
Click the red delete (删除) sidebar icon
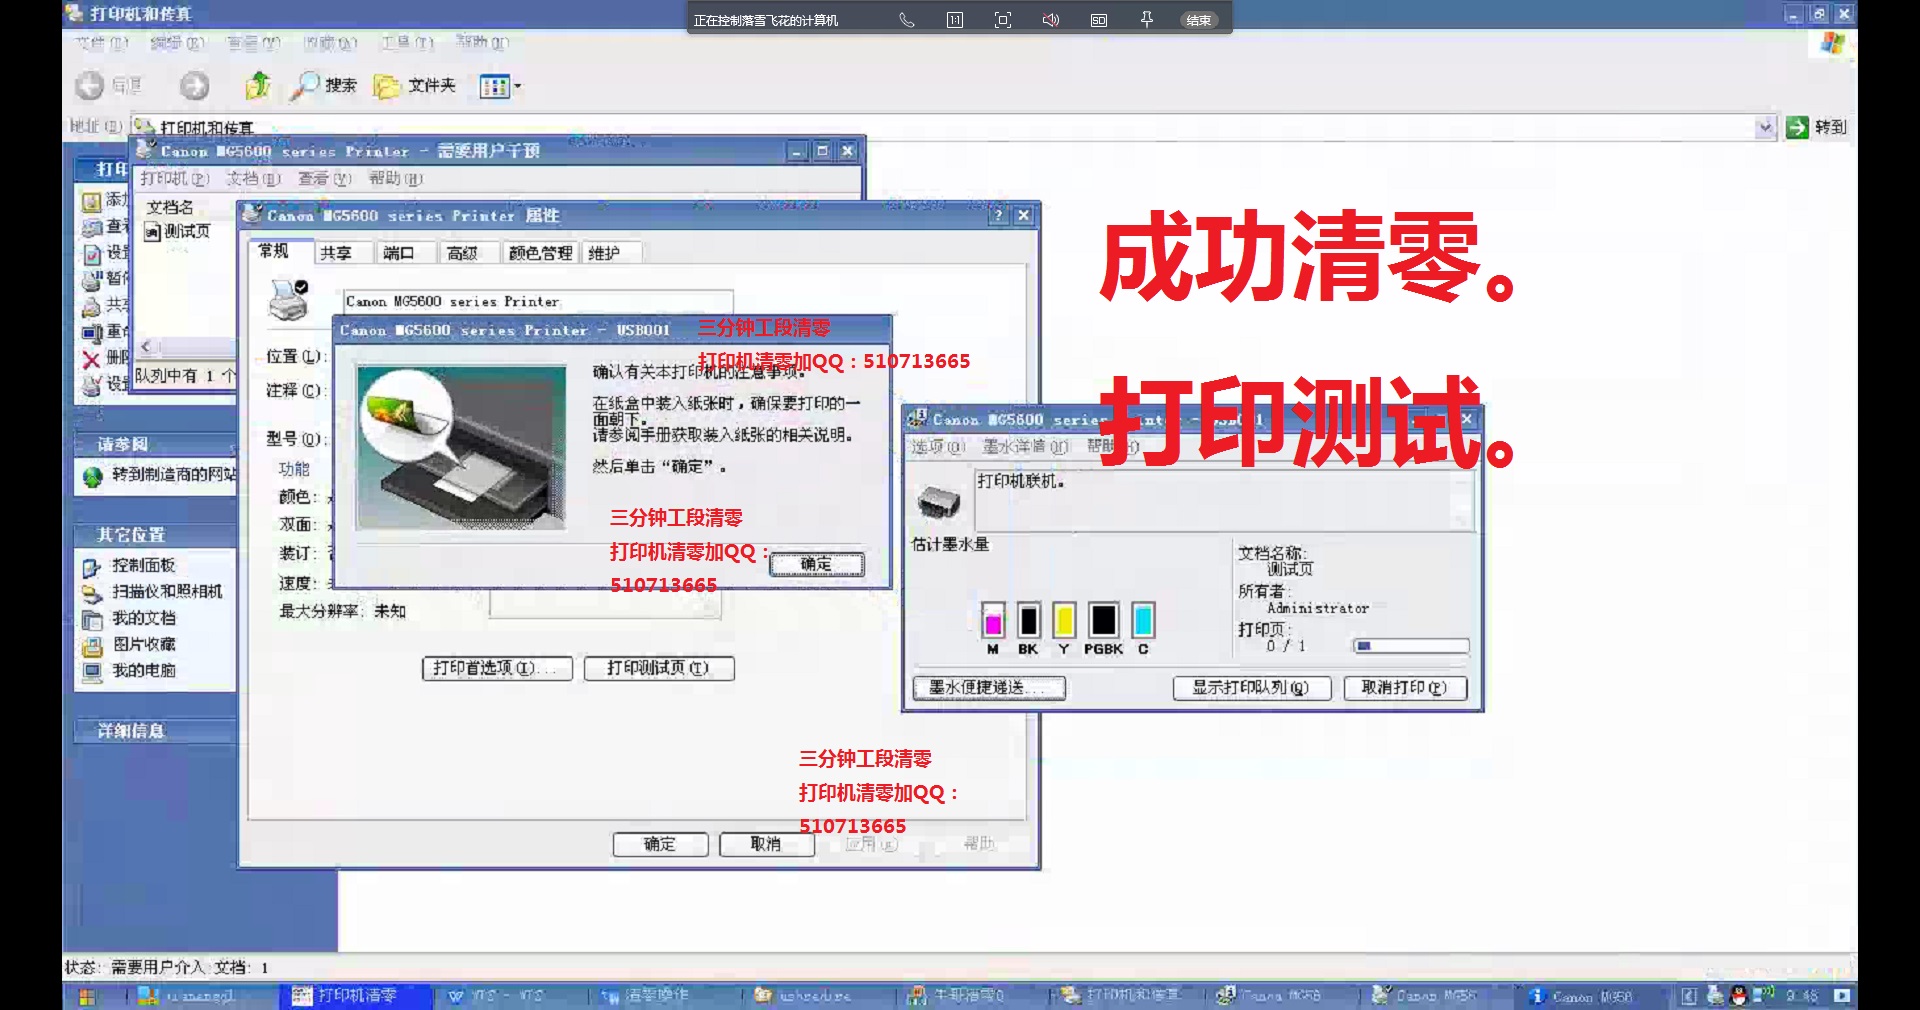[92, 358]
